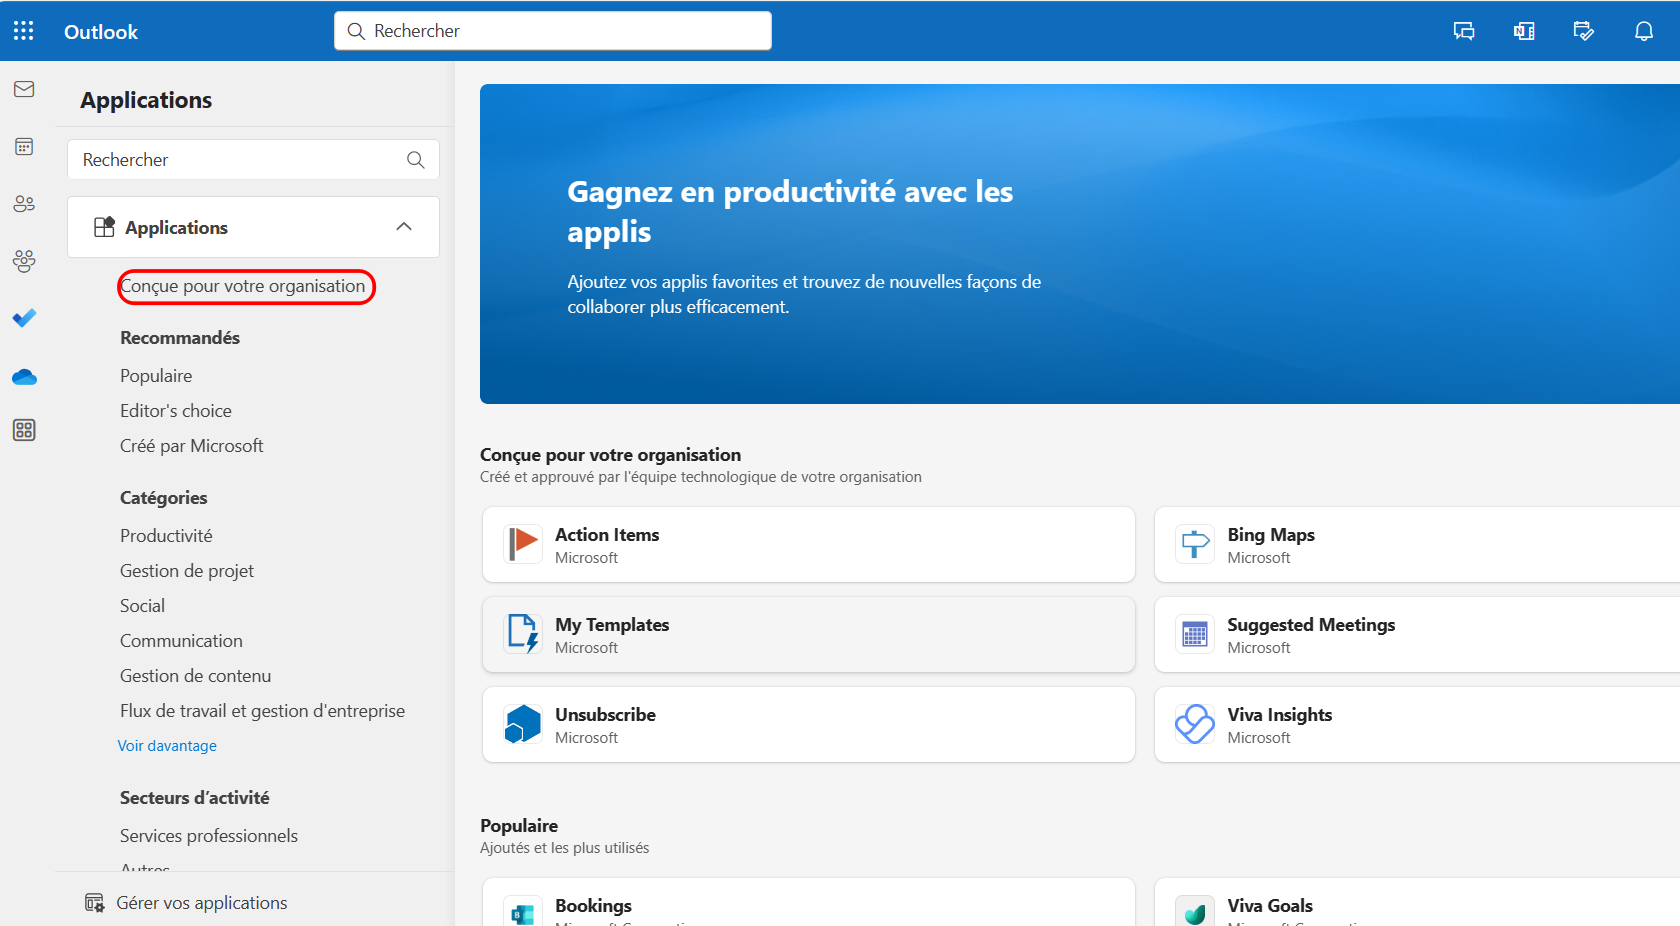The height and width of the screenshot is (926, 1680).
Task: Select the Gestion de projet category
Action: coord(187,571)
